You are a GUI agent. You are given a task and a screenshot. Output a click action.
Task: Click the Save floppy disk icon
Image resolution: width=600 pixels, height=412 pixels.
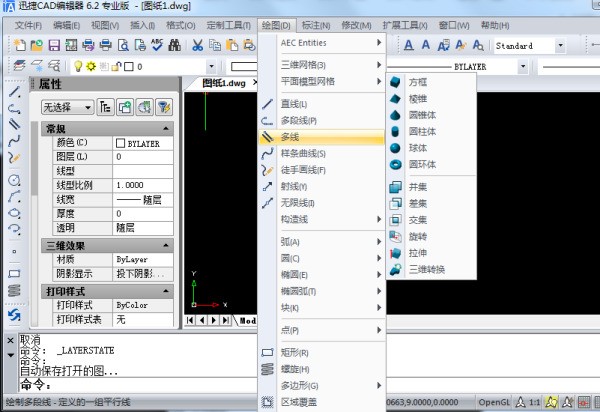pos(54,46)
